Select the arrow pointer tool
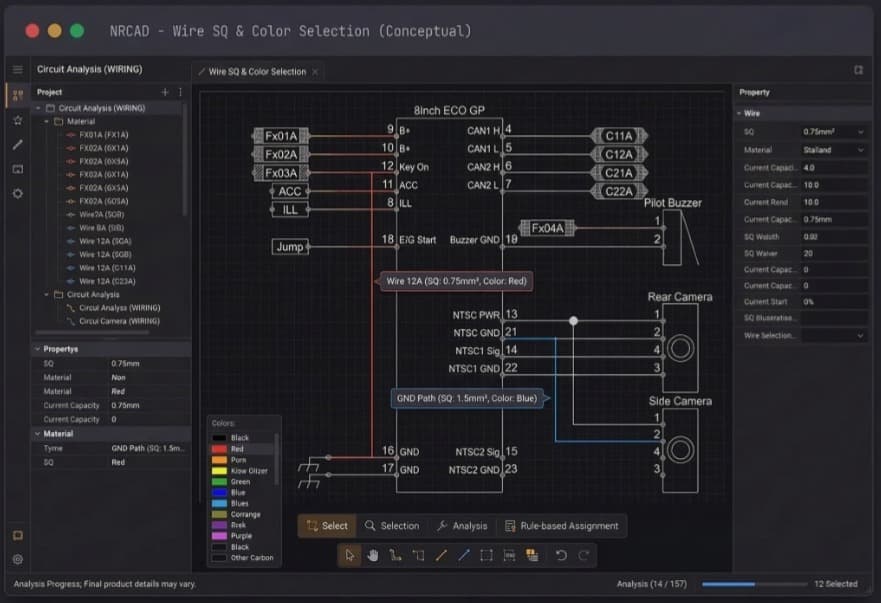 (349, 555)
